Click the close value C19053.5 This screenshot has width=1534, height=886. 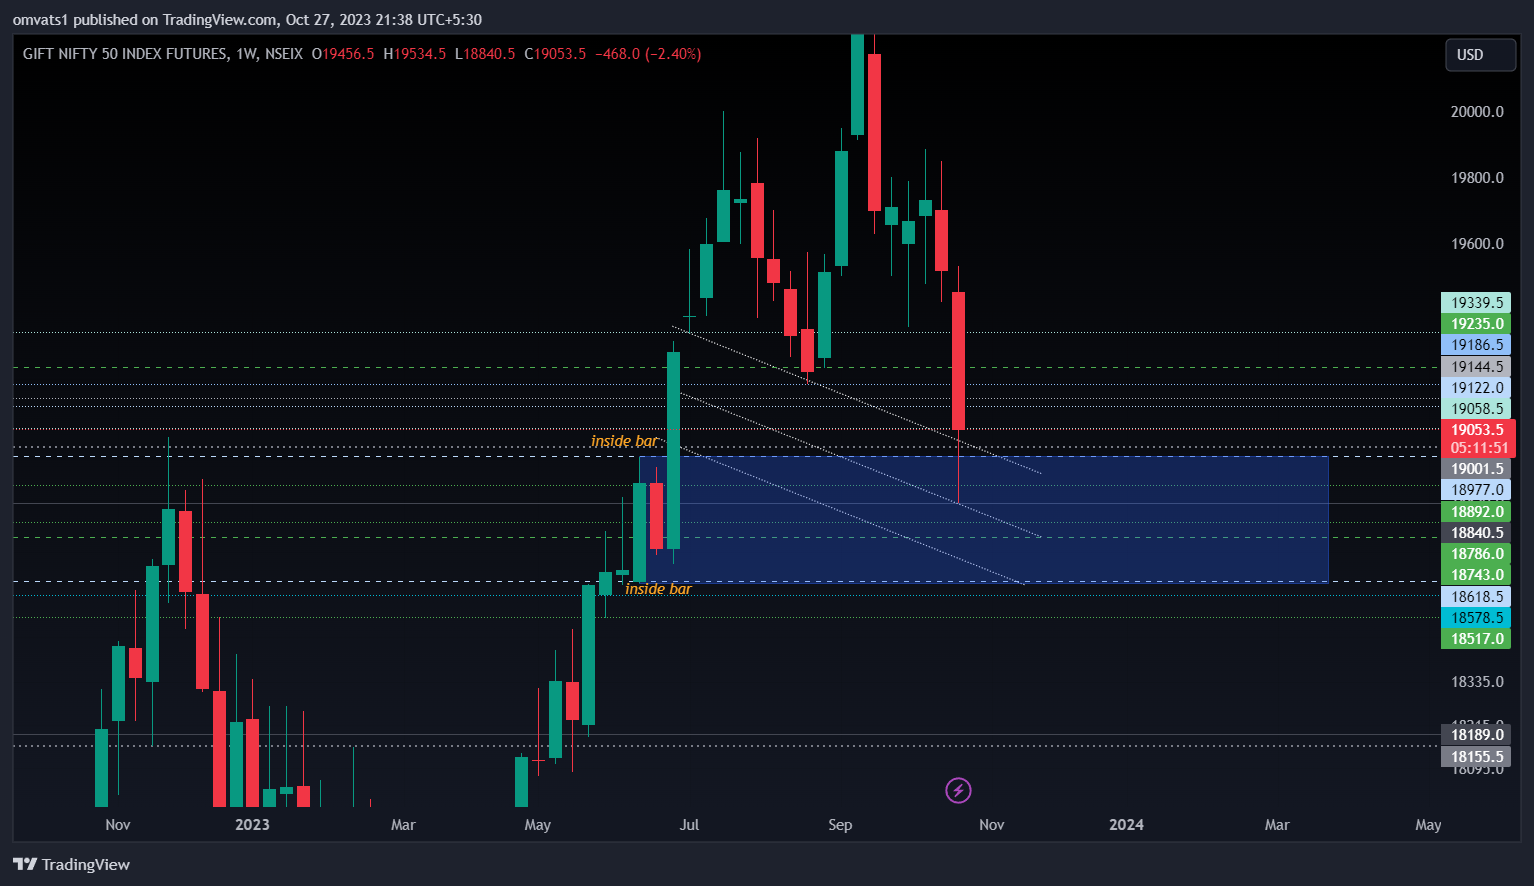(555, 54)
